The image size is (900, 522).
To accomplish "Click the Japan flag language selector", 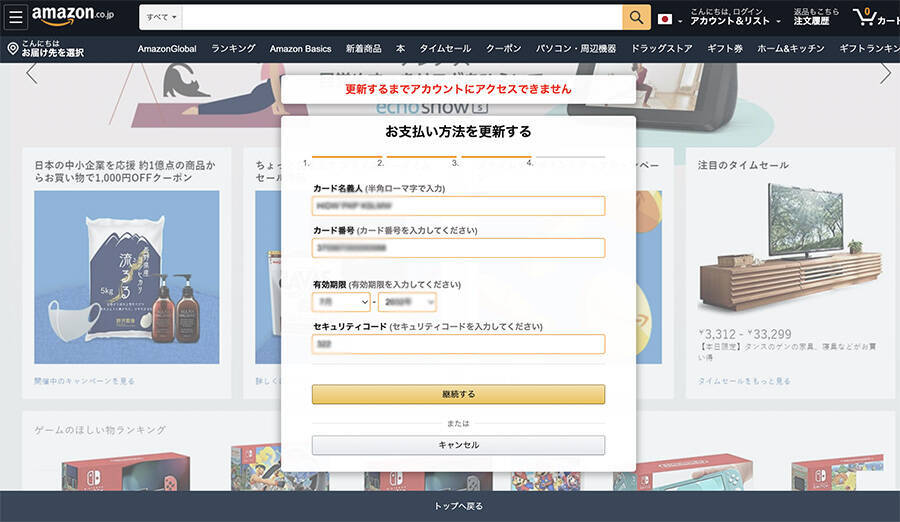I will [666, 18].
